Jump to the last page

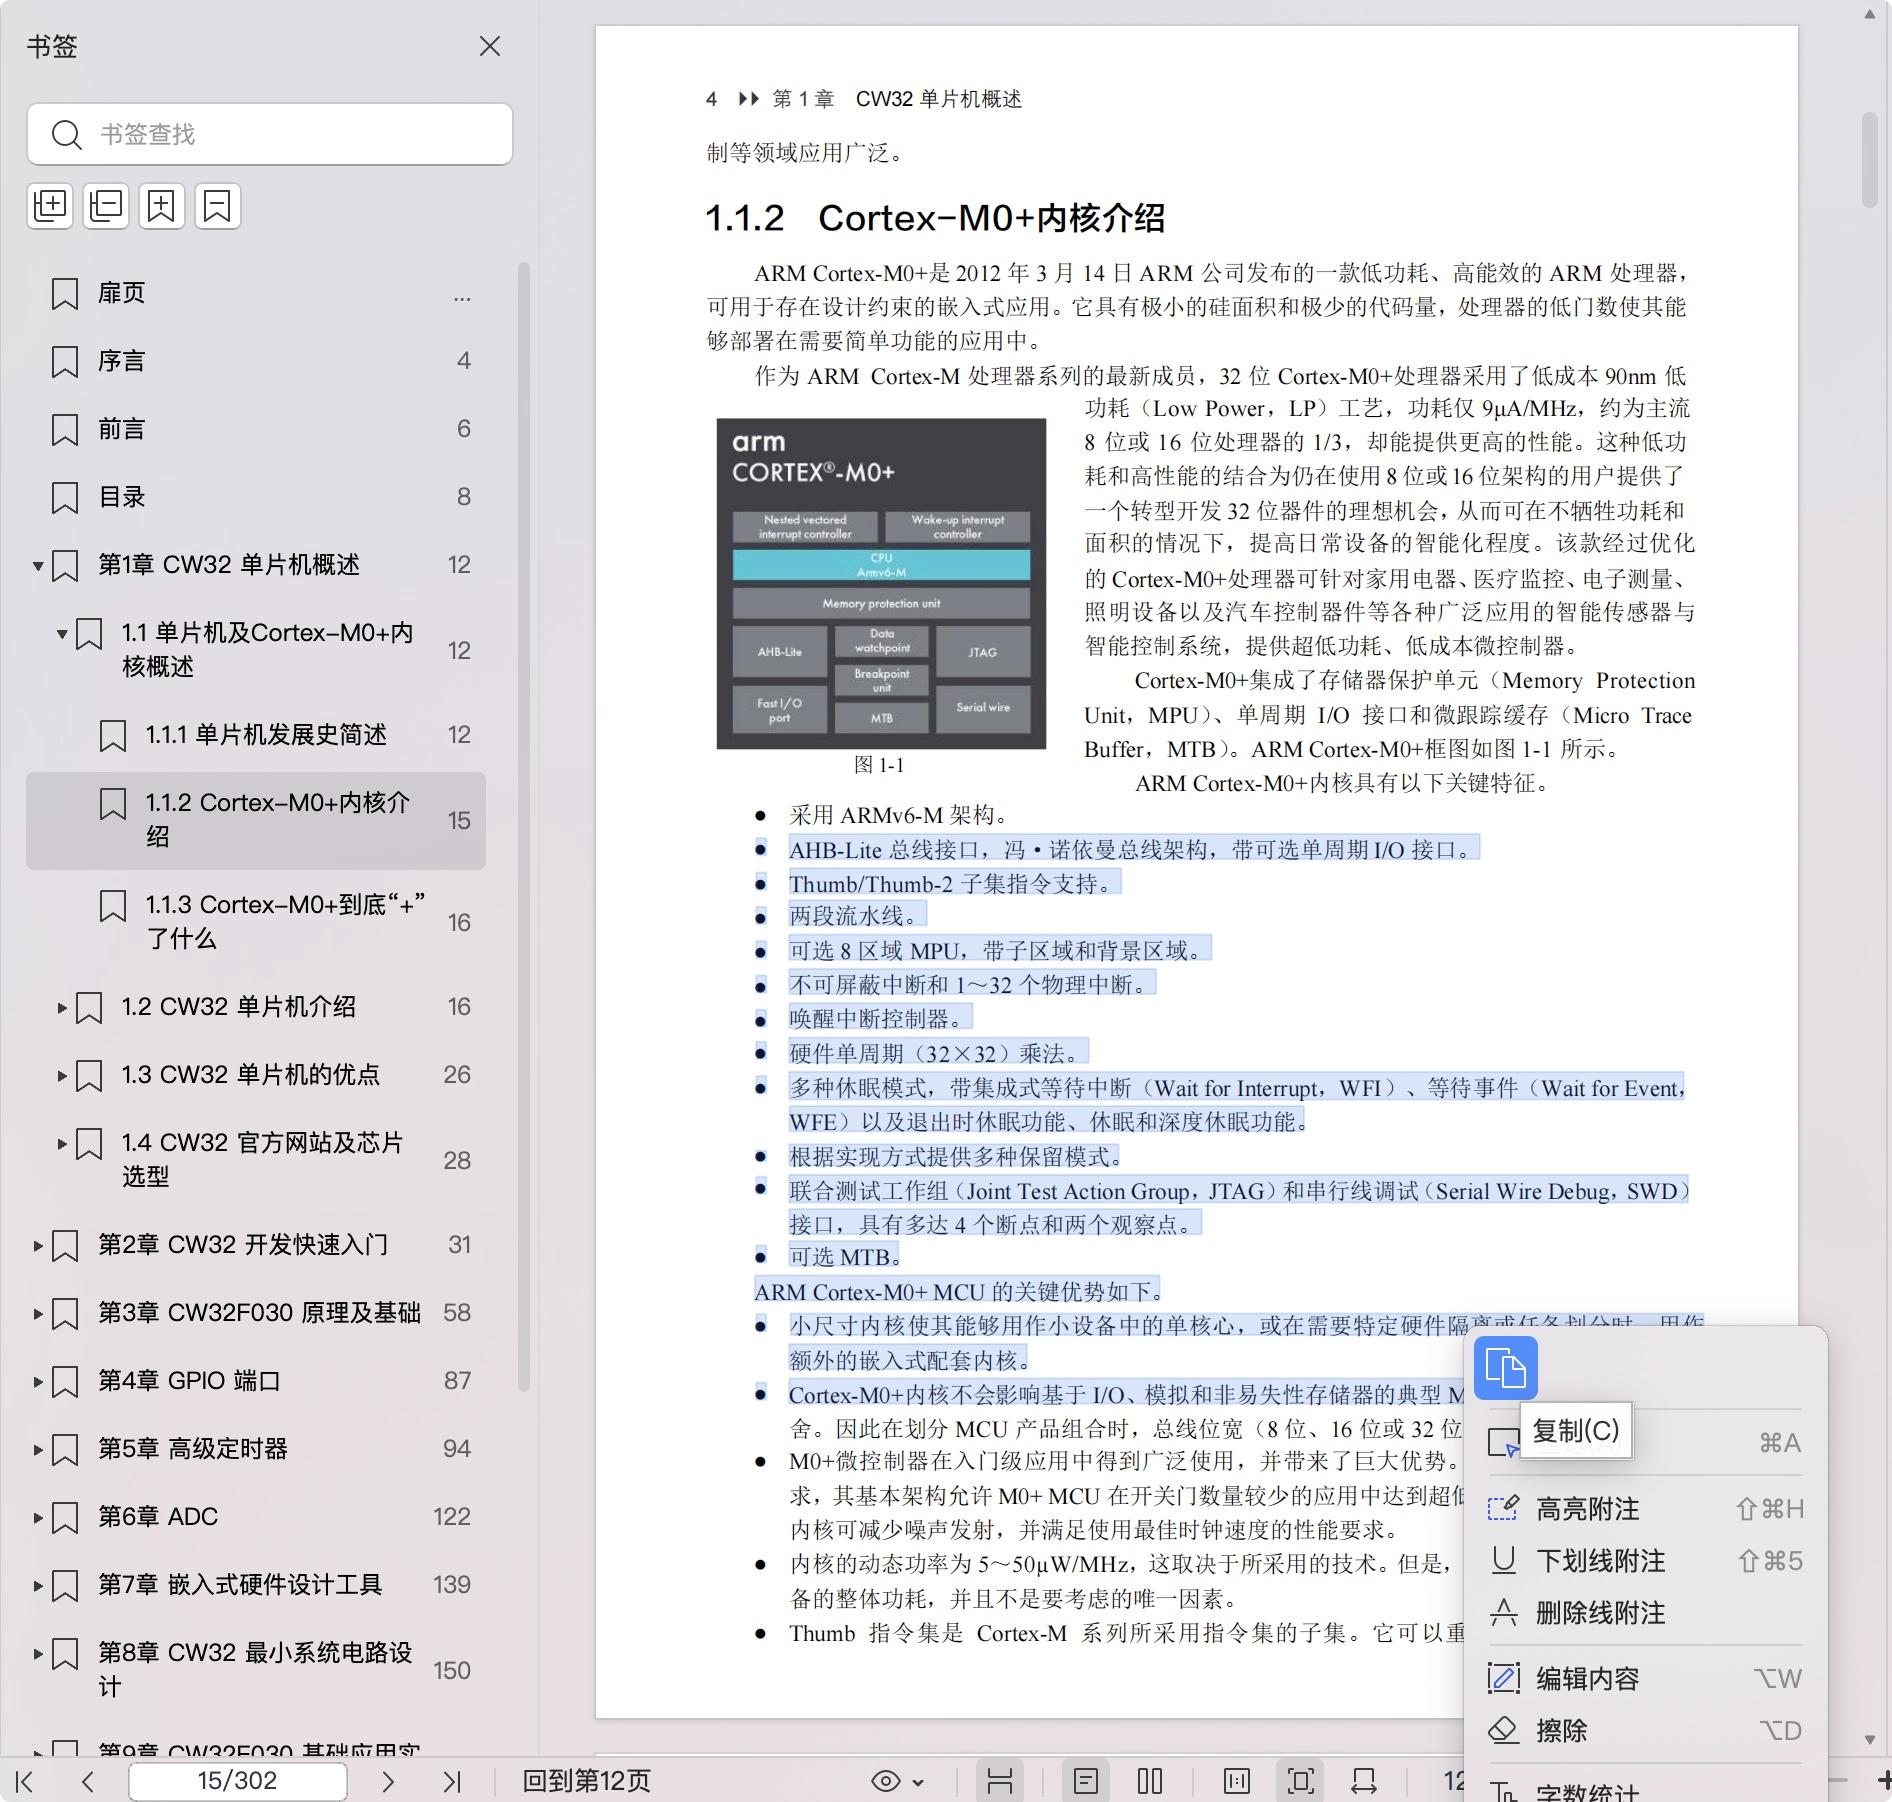(452, 1781)
